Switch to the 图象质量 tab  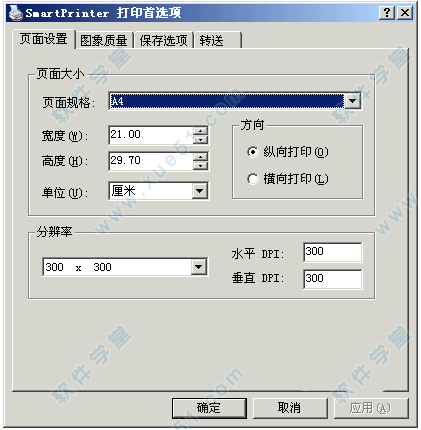click(x=104, y=41)
